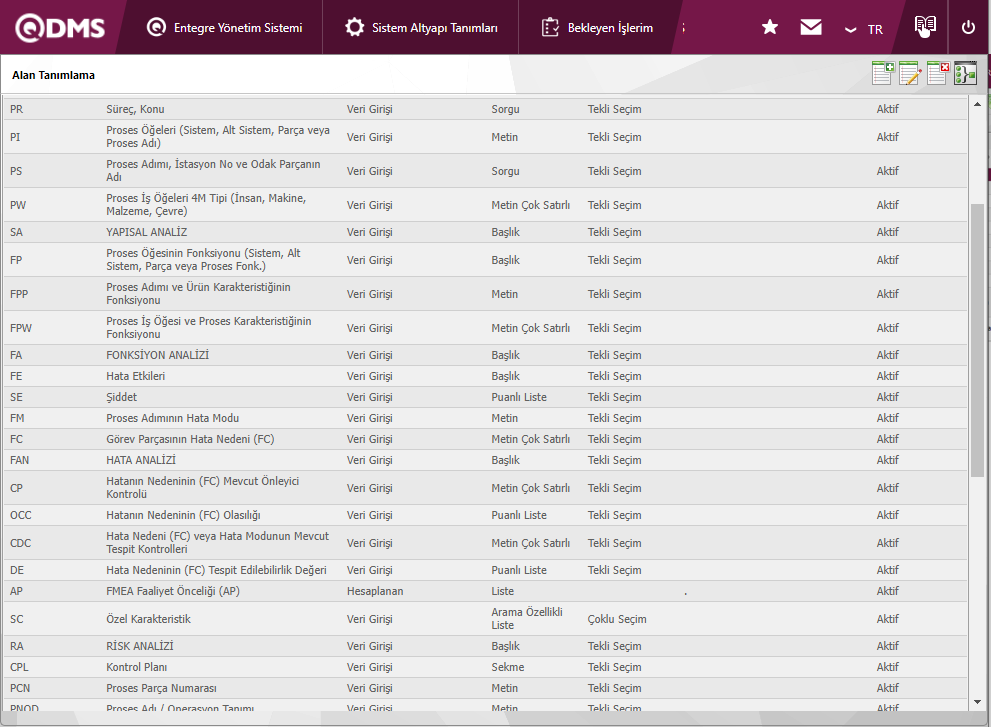Screen dimensions: 991x727
Task: Open Bekleyen İşlerim menu
Action: click(597, 28)
